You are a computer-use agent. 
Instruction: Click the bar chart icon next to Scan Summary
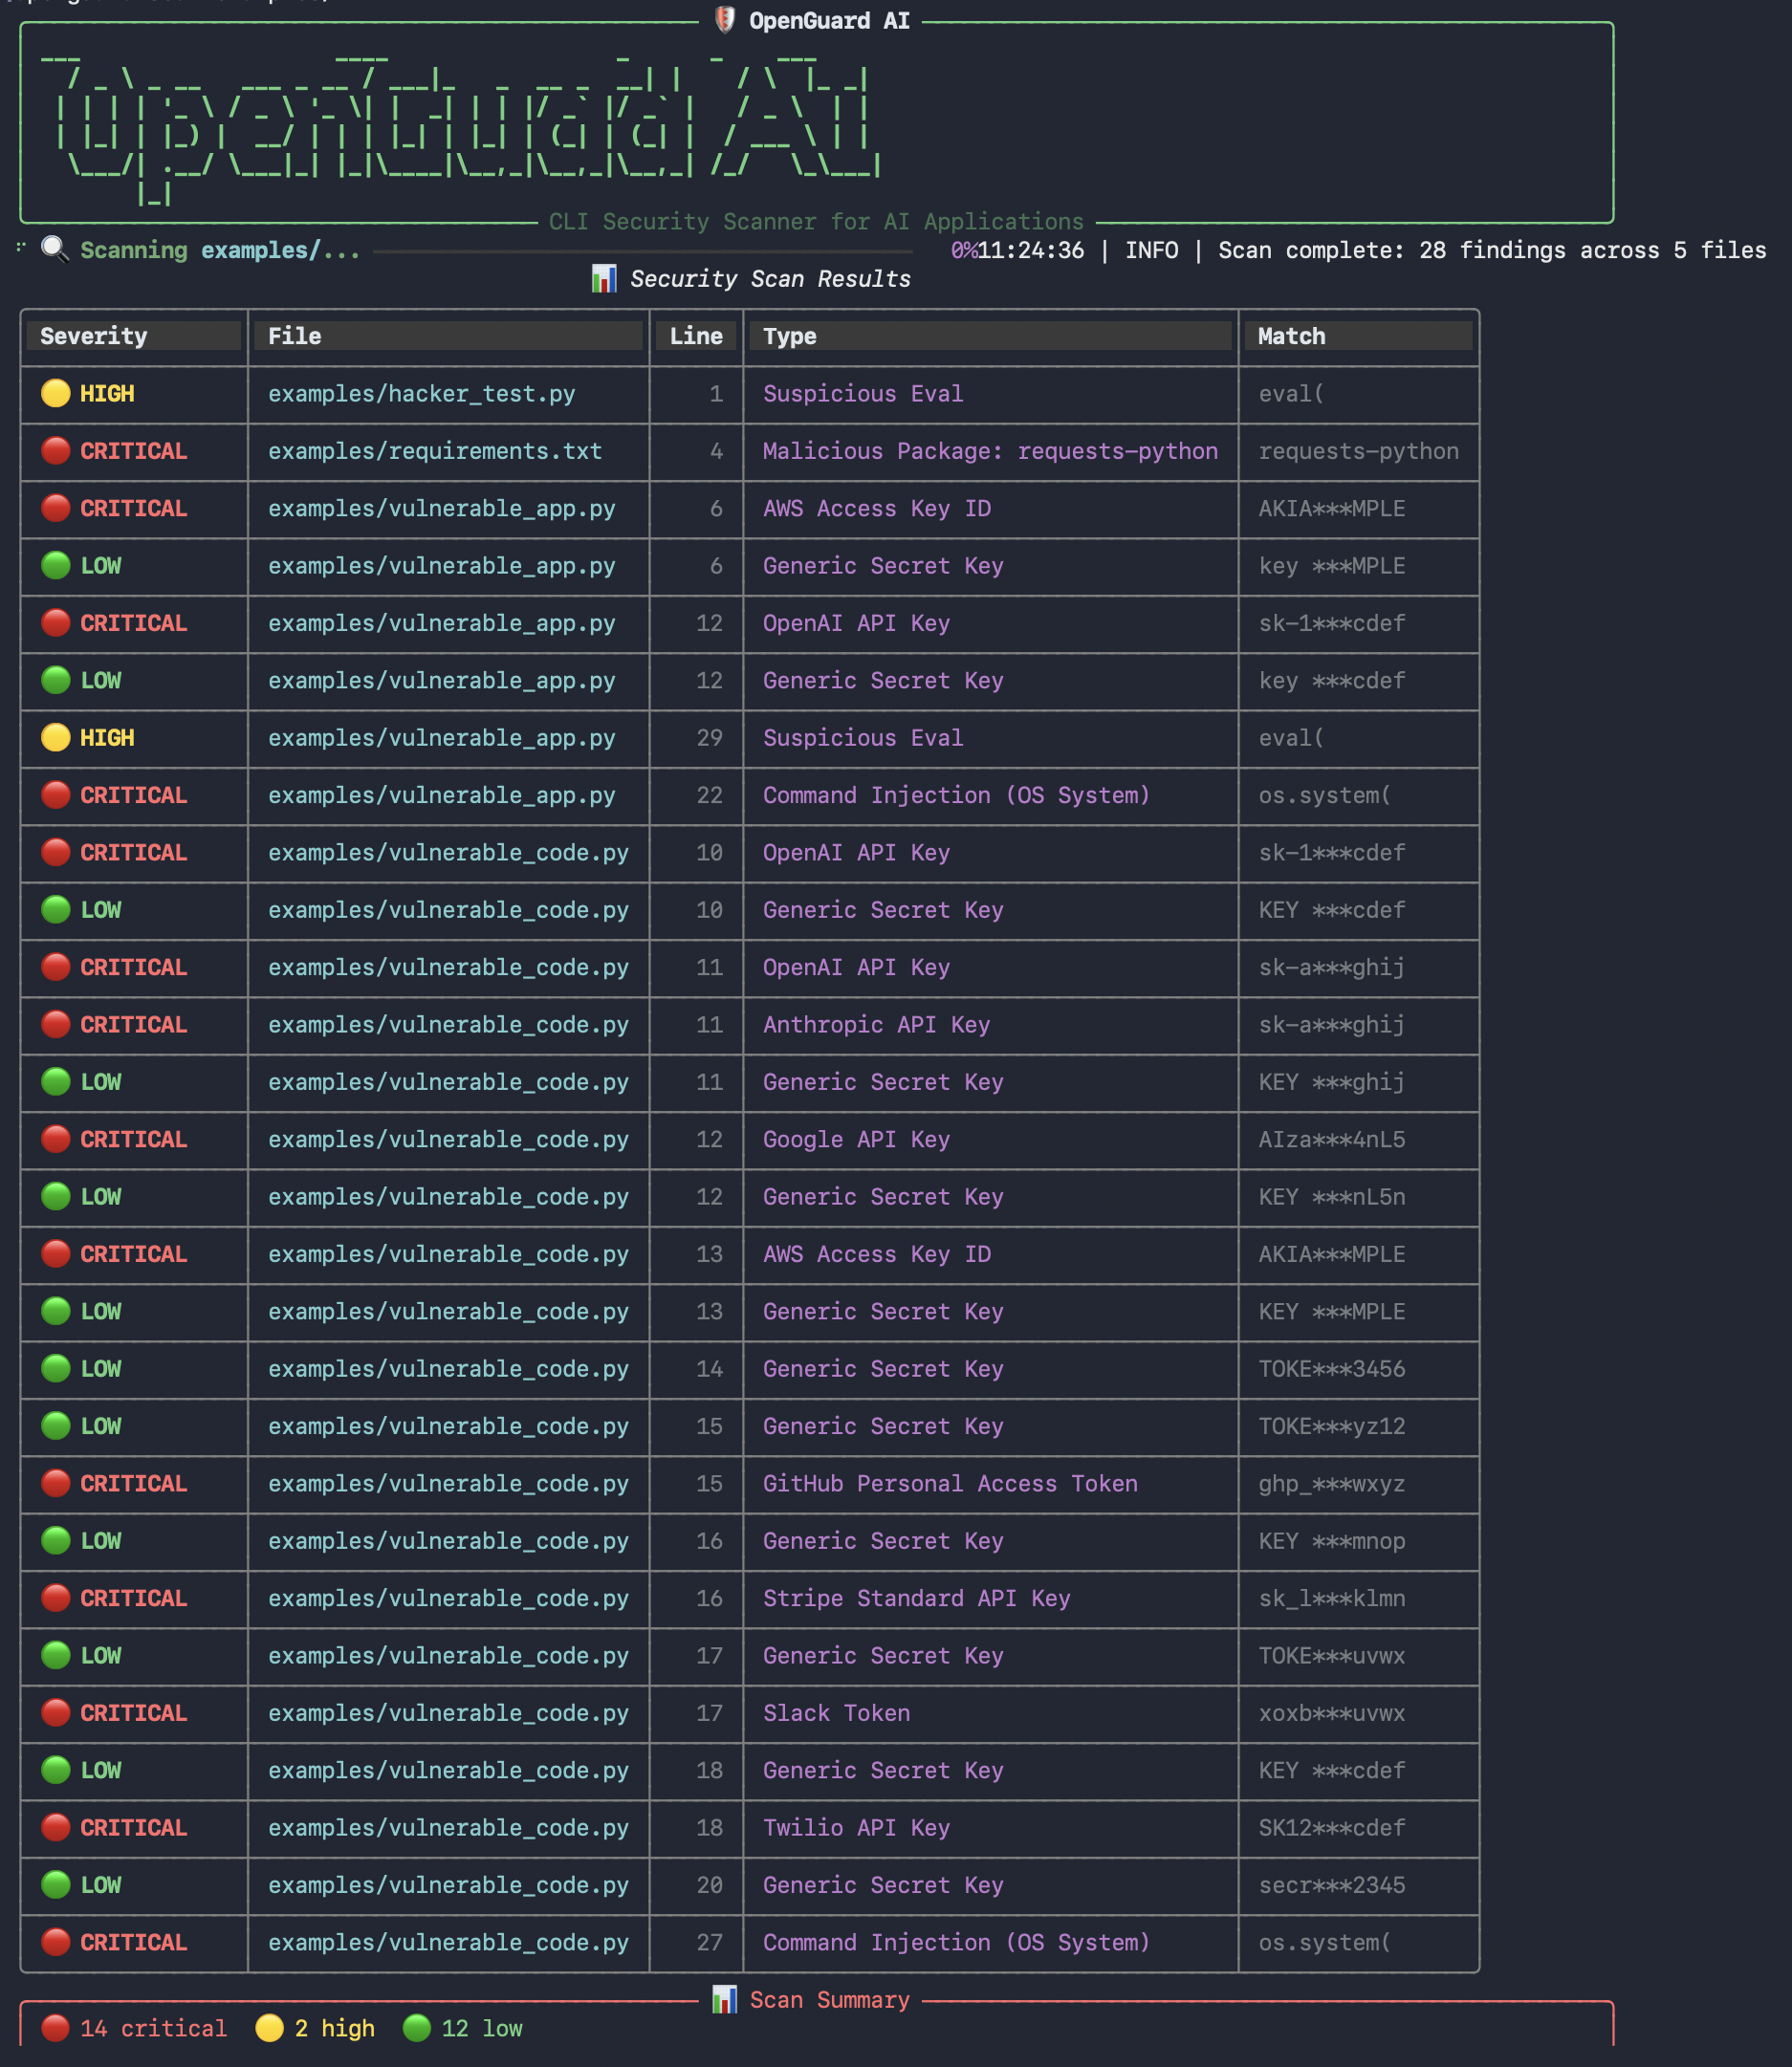click(724, 1999)
